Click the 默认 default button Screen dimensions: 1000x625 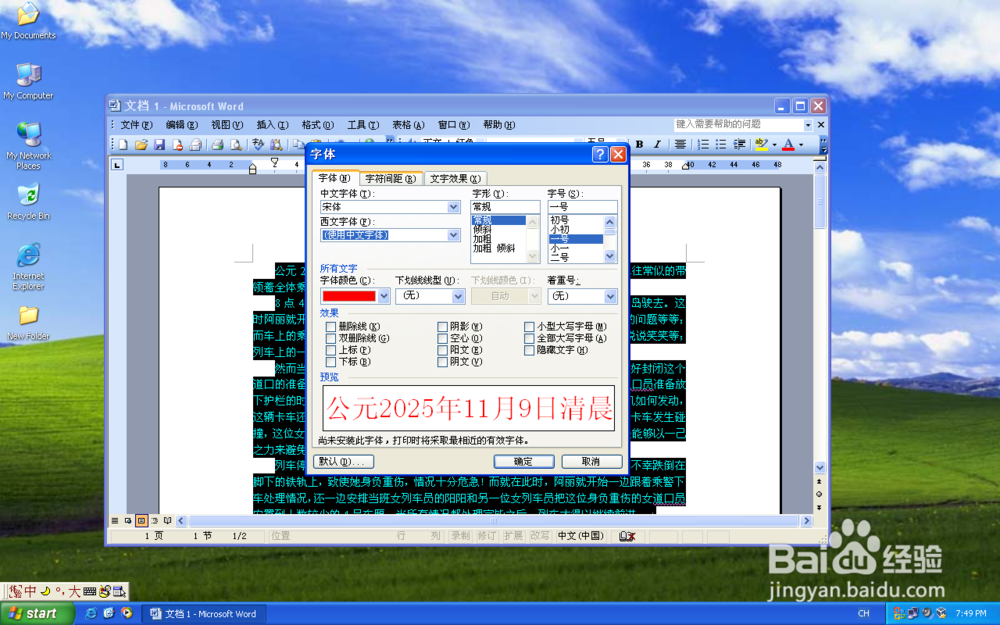[344, 461]
